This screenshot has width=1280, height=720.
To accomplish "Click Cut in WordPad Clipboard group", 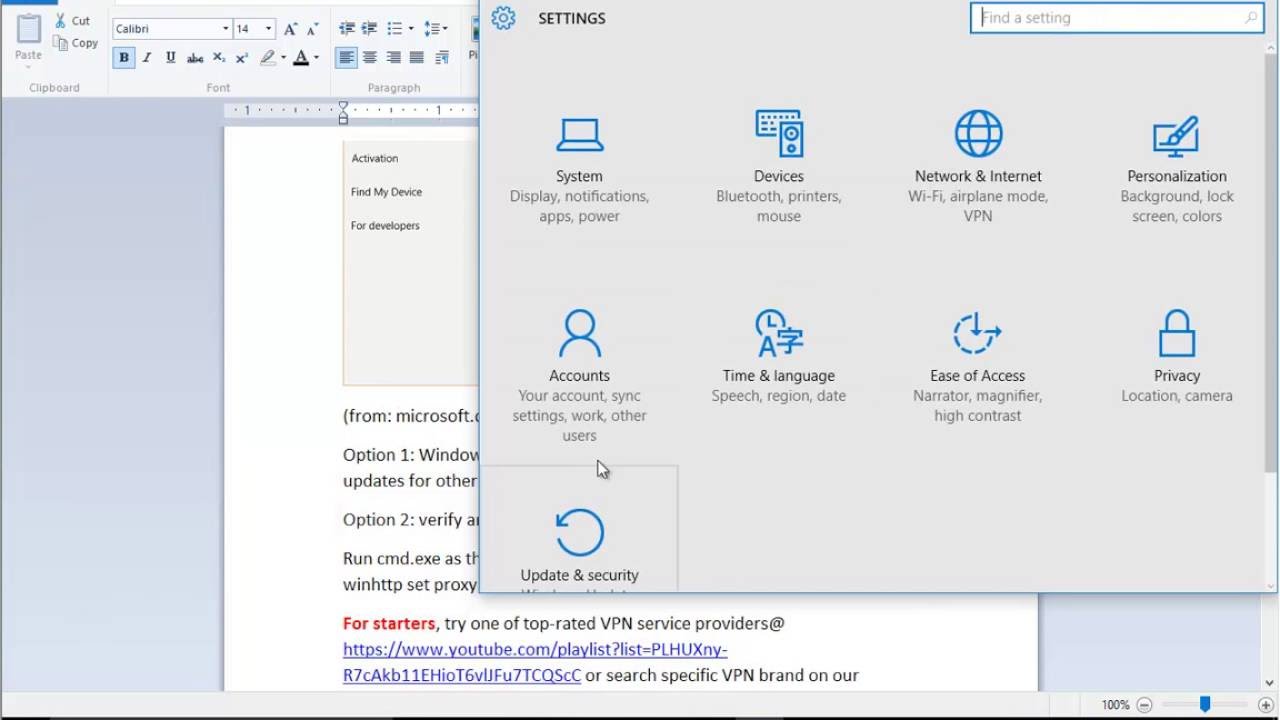I will click(x=72, y=20).
